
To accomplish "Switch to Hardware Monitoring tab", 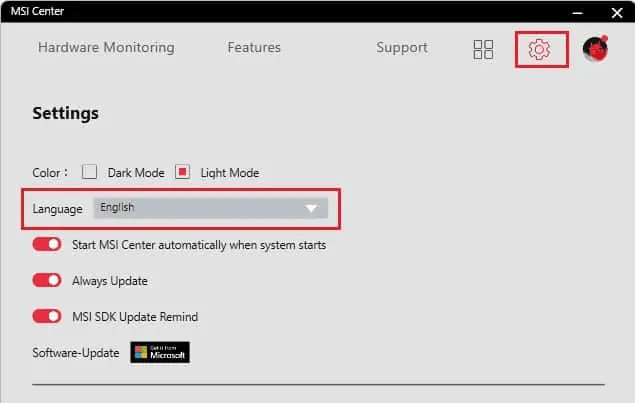I will [x=106, y=47].
